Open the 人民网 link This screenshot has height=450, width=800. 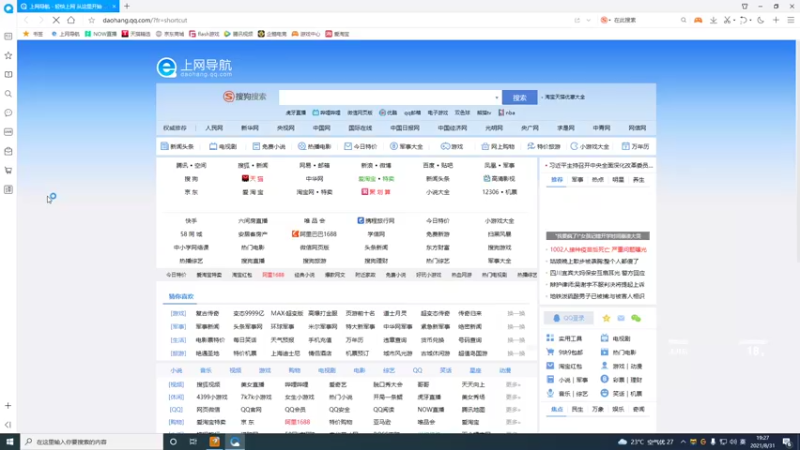click(x=214, y=128)
